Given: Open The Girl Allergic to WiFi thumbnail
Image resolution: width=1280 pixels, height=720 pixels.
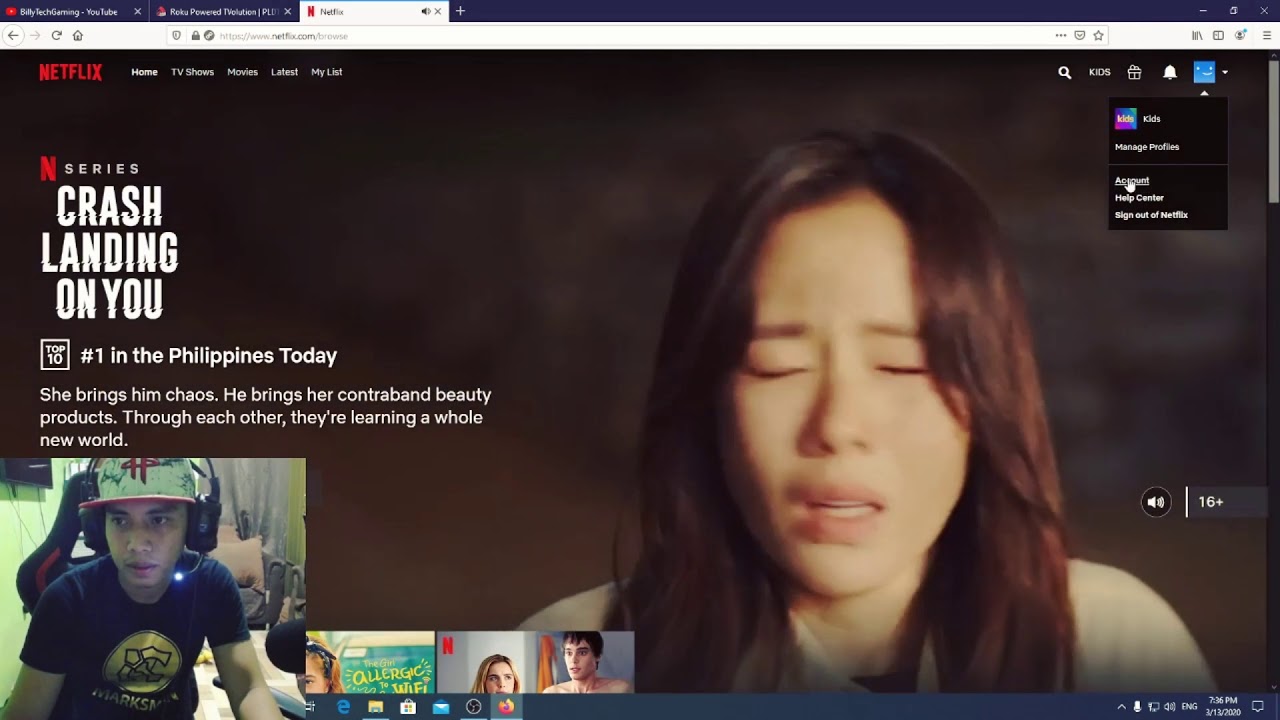Looking at the screenshot, I should click(370, 662).
